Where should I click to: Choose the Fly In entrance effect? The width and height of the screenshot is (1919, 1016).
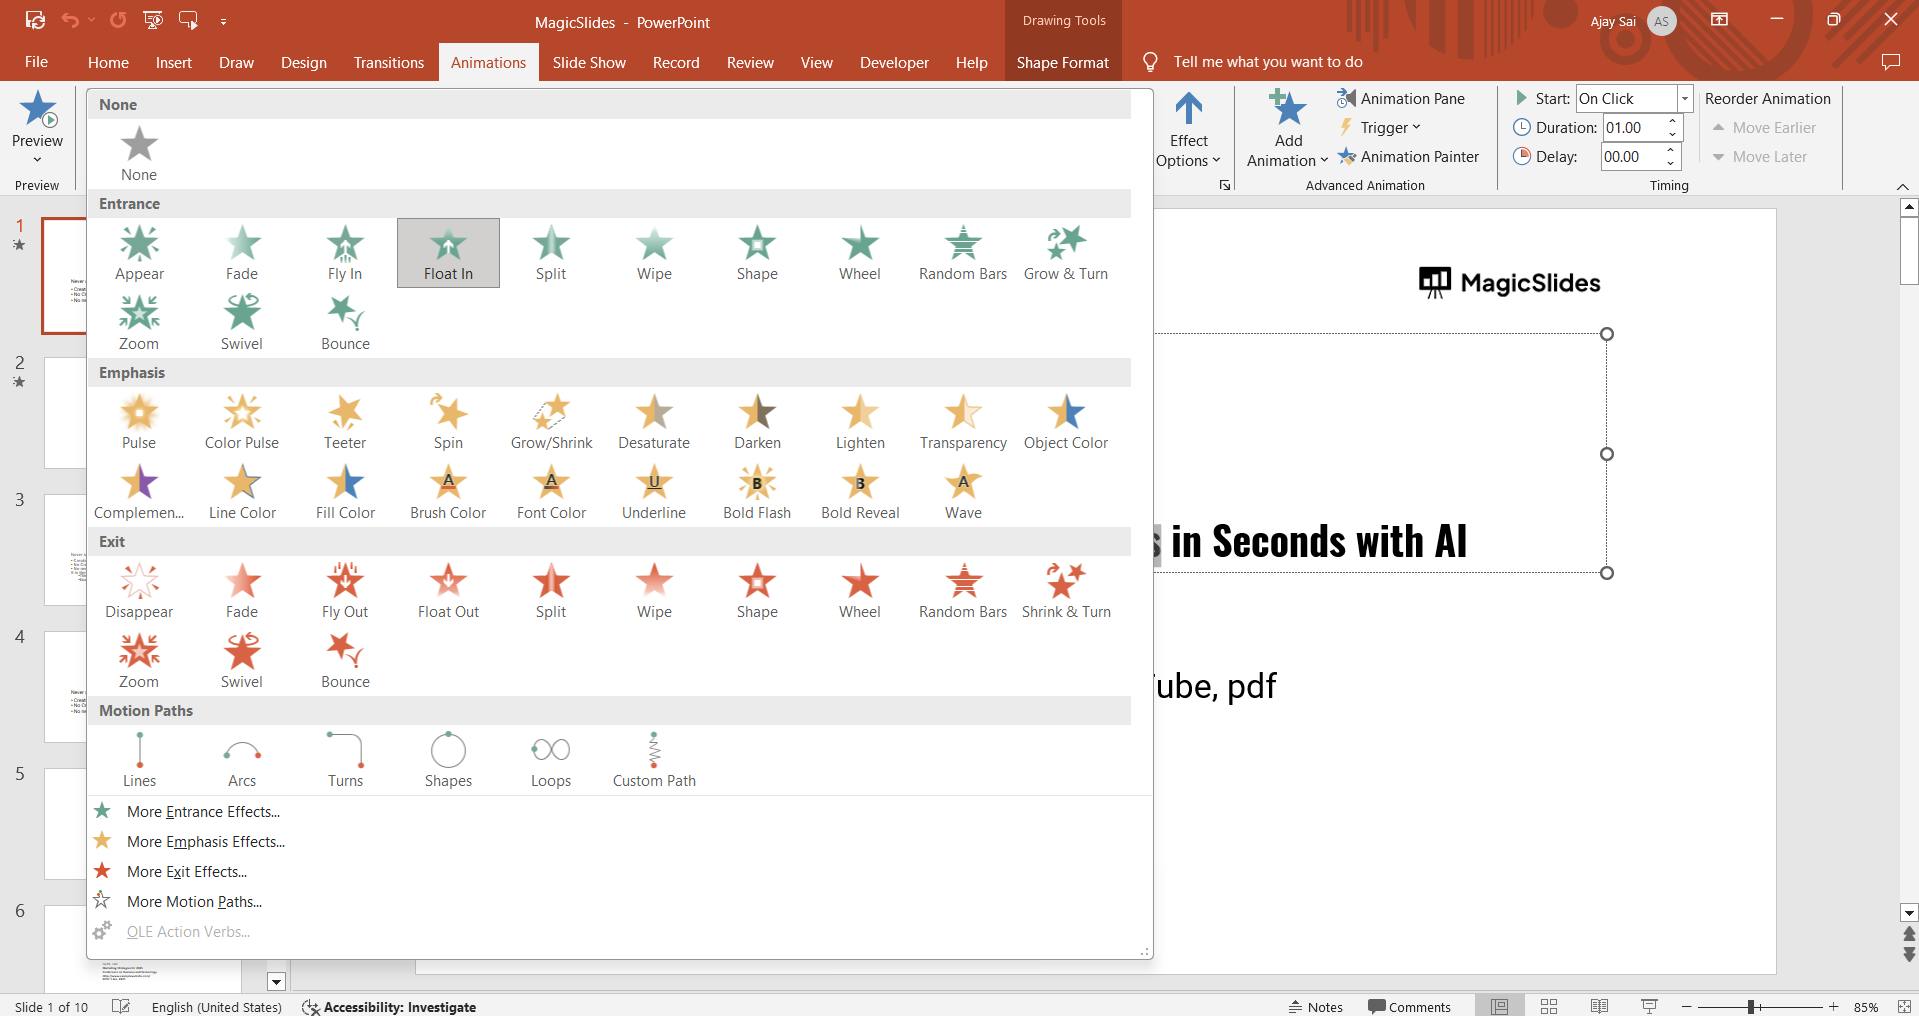pos(345,254)
